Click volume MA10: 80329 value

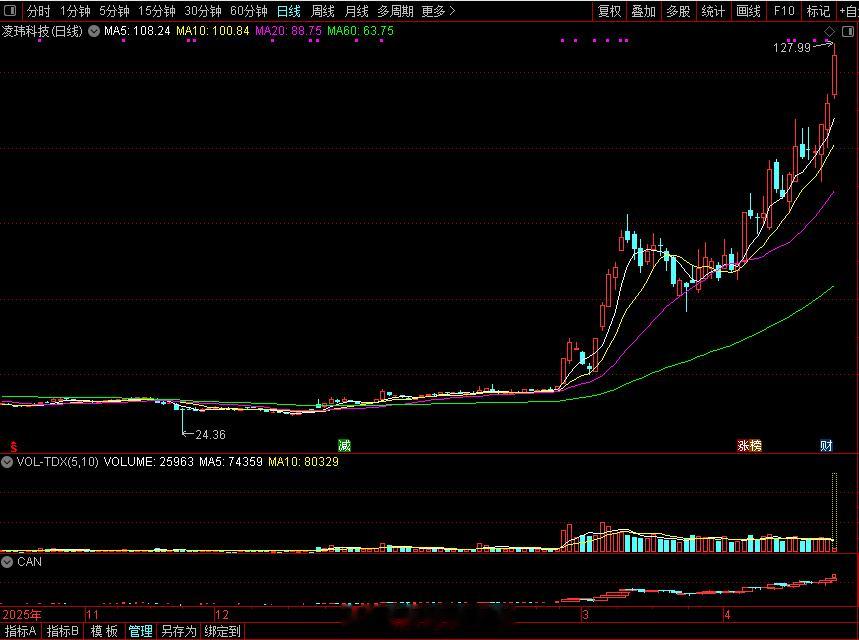coord(303,462)
